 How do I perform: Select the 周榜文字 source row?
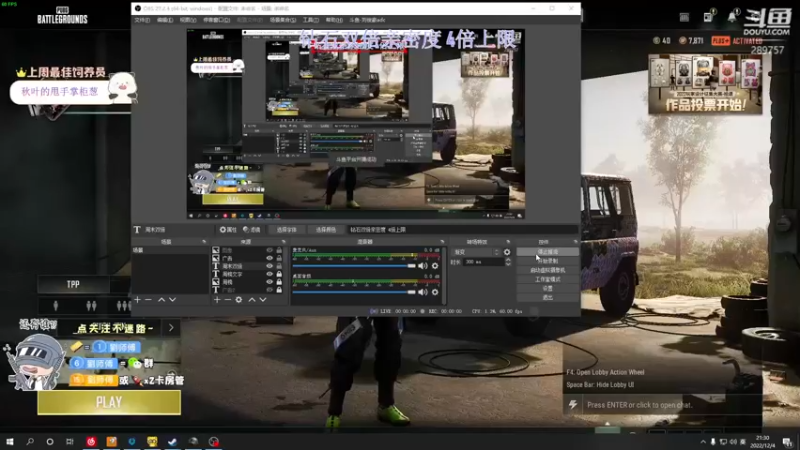coord(247,274)
